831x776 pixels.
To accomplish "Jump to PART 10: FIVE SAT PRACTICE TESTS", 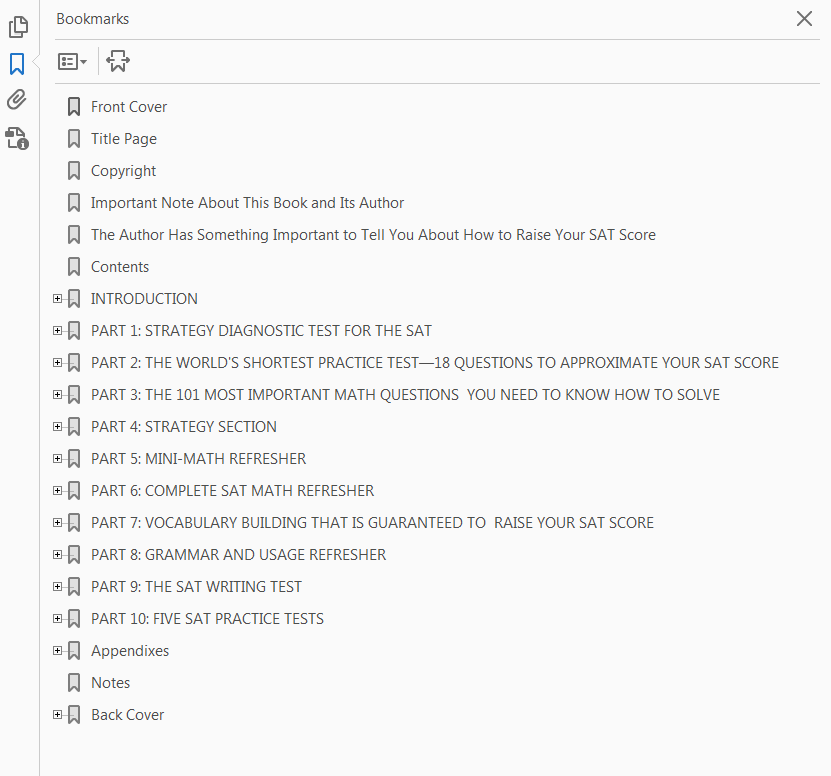I will (x=207, y=619).
